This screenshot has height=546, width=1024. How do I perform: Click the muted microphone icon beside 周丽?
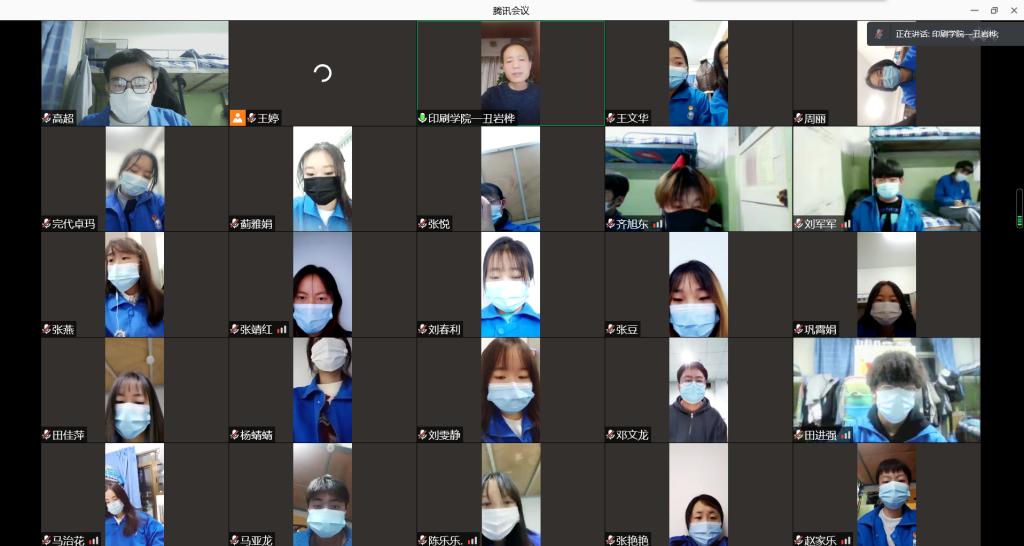[x=798, y=118]
